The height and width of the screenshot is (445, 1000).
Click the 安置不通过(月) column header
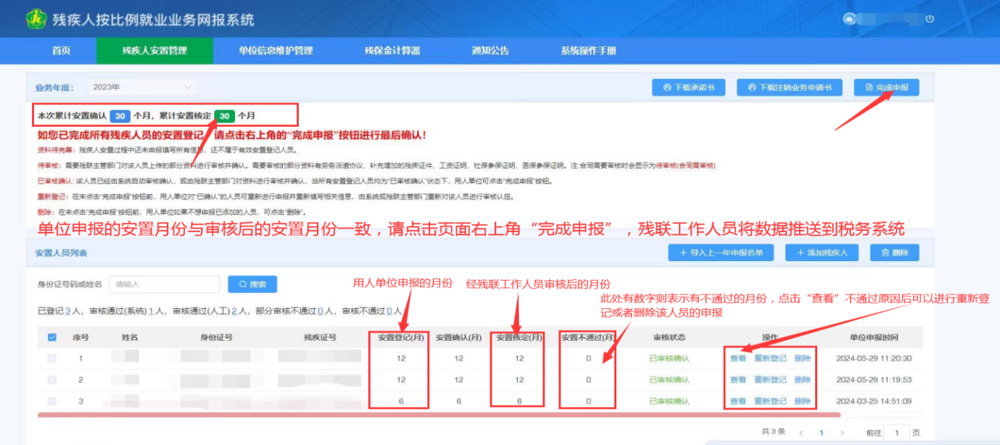(x=588, y=337)
